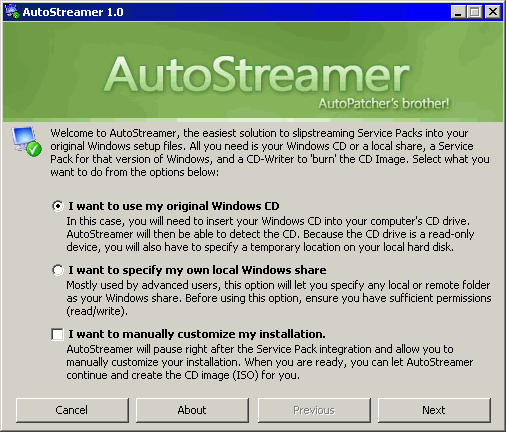Click the "AutoStreamer 1.0" title bar text
The width and height of the screenshot is (506, 432).
(x=73, y=12)
